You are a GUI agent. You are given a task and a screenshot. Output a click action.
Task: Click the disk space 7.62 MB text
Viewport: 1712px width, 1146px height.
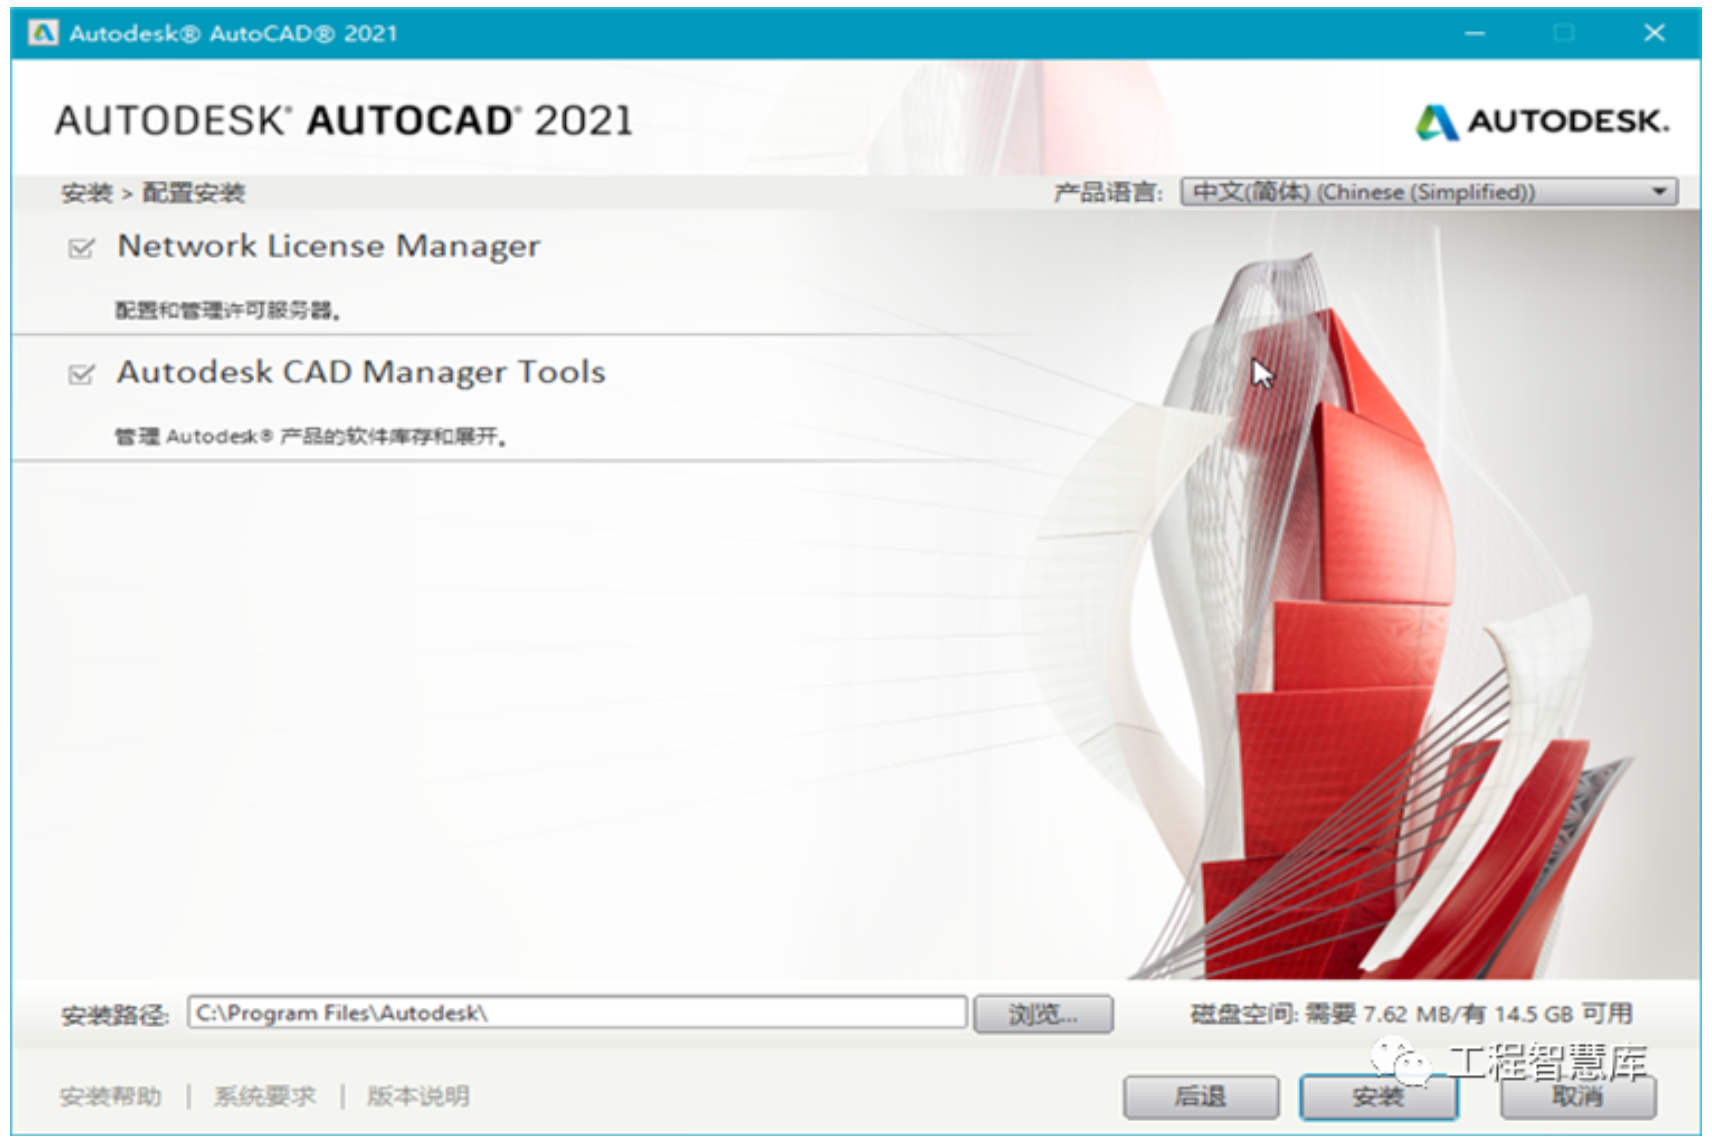coord(1411,1014)
